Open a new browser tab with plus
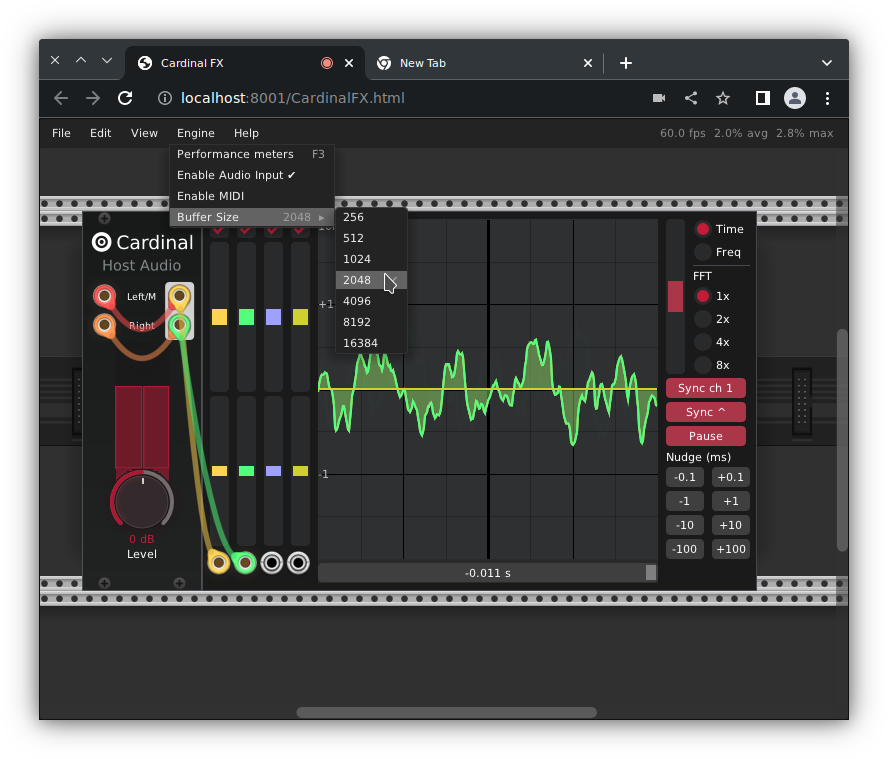Image resolution: width=888 pixels, height=759 pixels. pyautogui.click(x=626, y=63)
